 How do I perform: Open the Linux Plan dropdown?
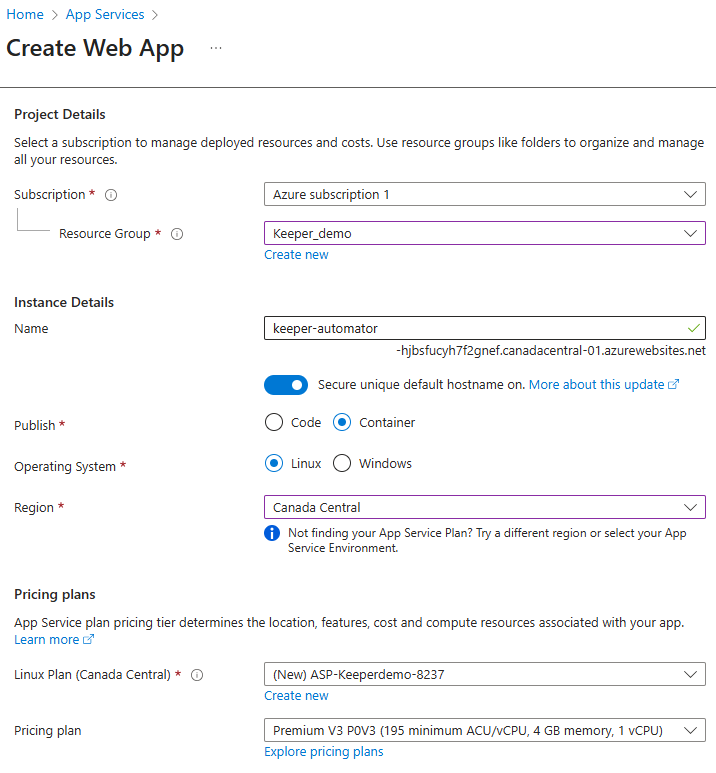click(x=484, y=674)
